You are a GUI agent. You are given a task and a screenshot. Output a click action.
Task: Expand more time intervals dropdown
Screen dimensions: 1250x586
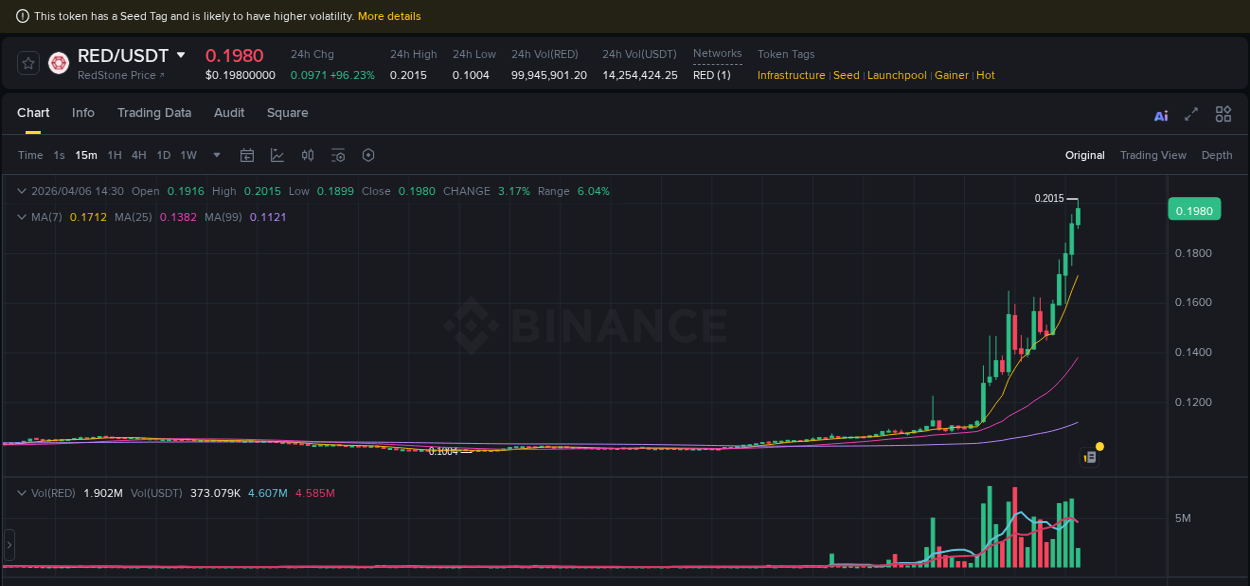click(217, 155)
